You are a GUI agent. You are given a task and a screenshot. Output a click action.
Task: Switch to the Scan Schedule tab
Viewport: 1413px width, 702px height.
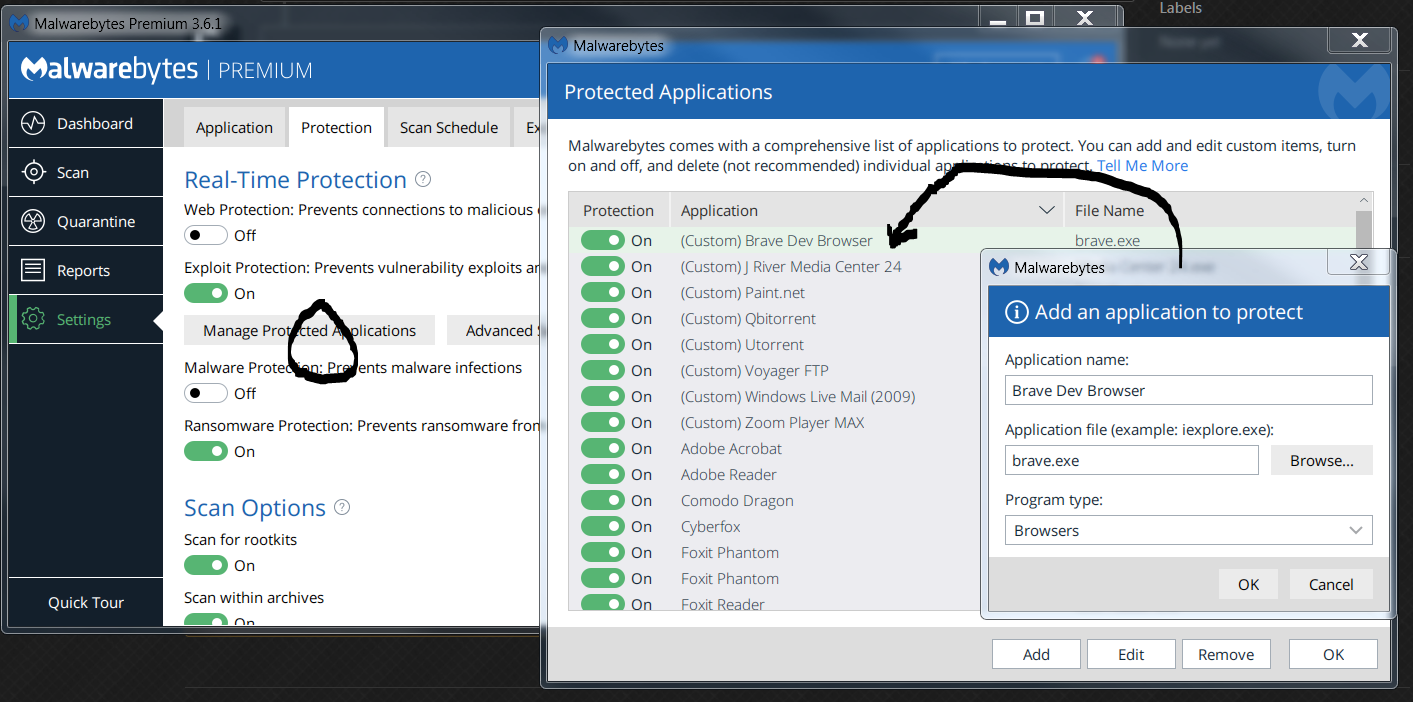coord(449,128)
